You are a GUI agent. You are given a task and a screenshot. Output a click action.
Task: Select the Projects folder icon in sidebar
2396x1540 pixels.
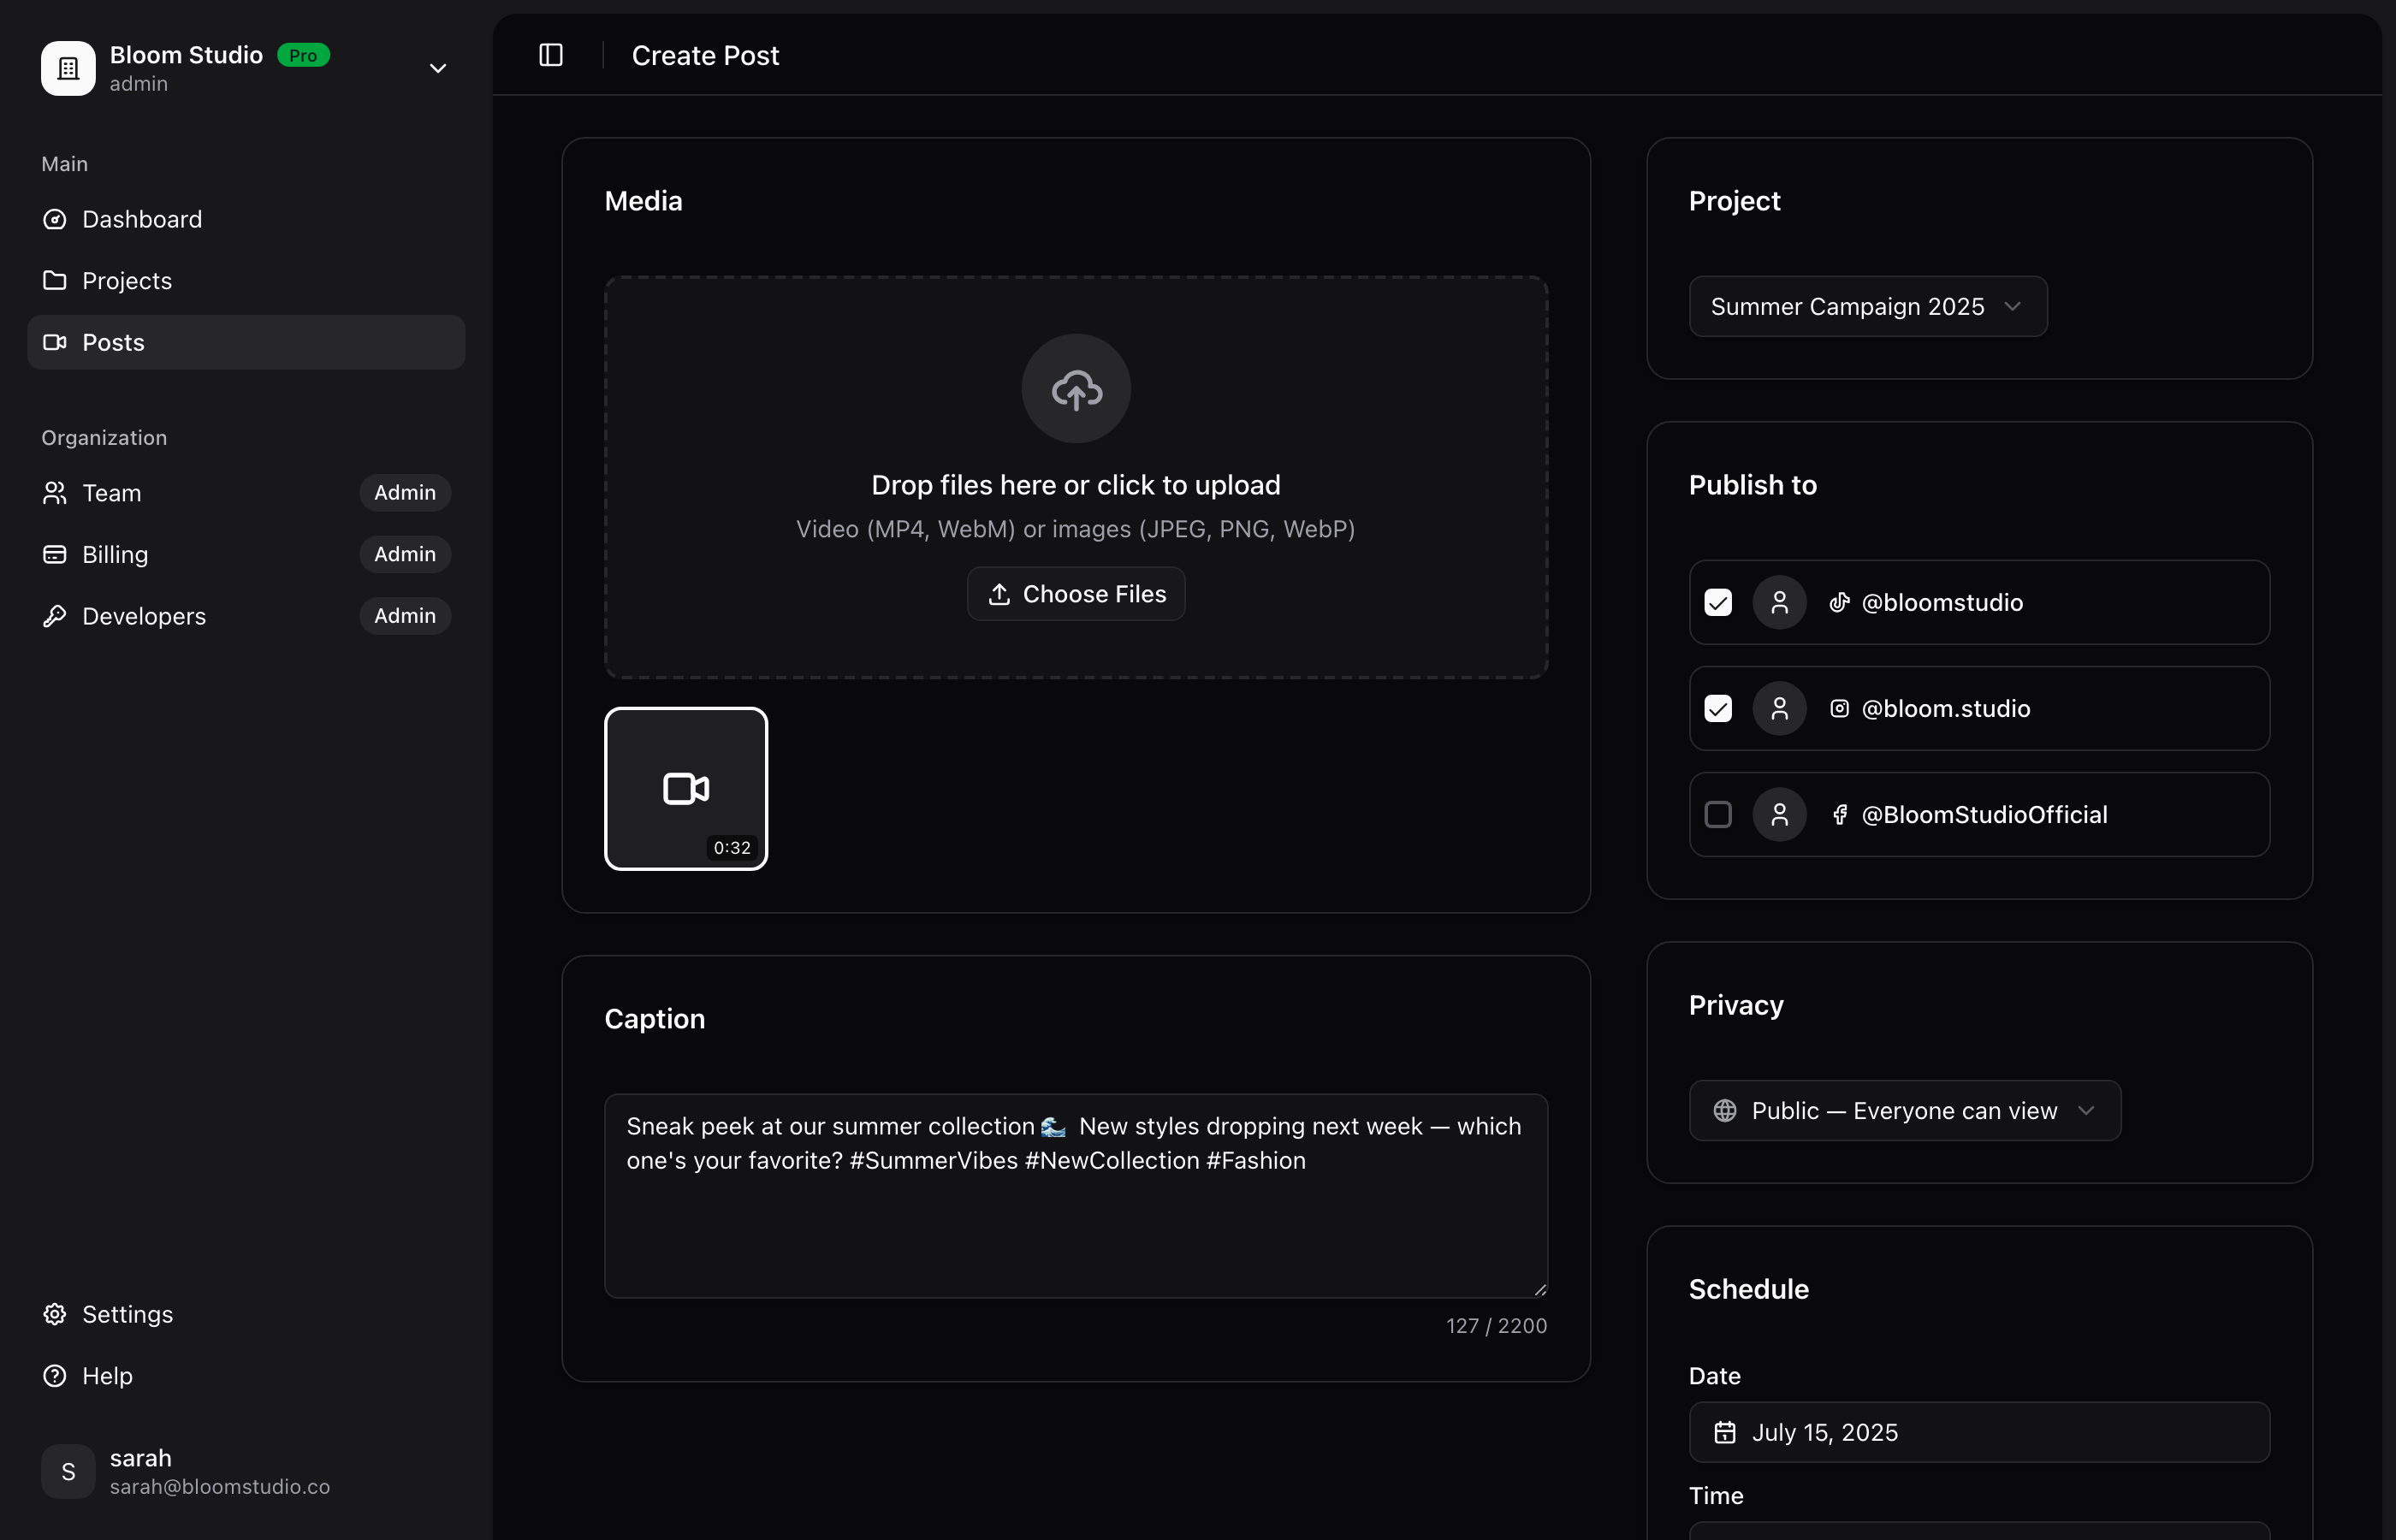click(x=55, y=280)
